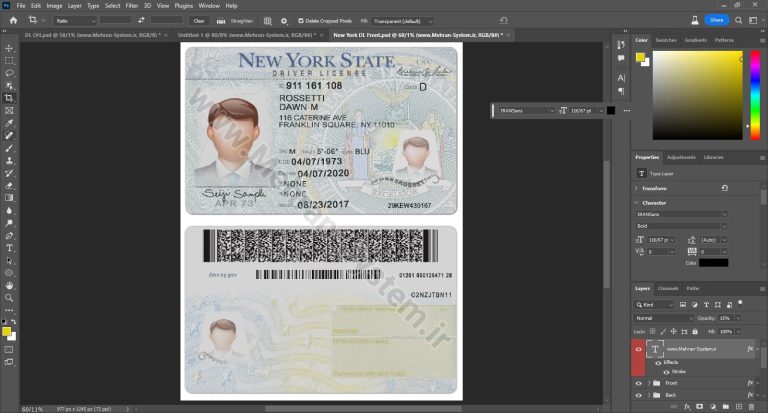Screen dimensions: 768x413
Task: Open the Image menu
Action: pos(54,6)
